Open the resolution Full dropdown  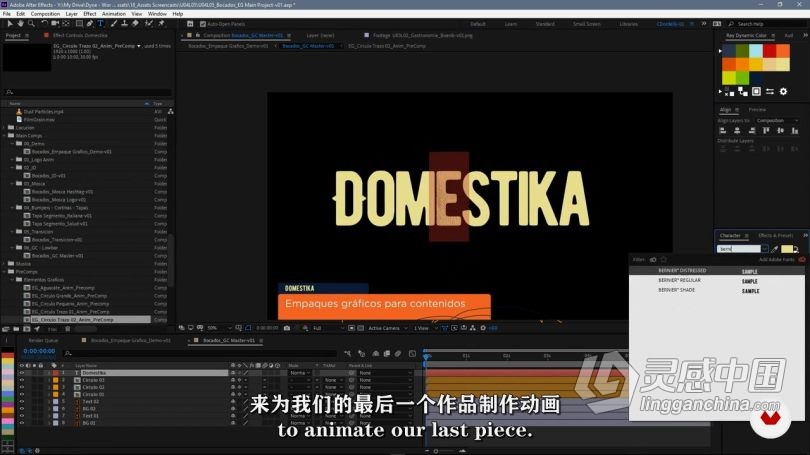click(326, 328)
